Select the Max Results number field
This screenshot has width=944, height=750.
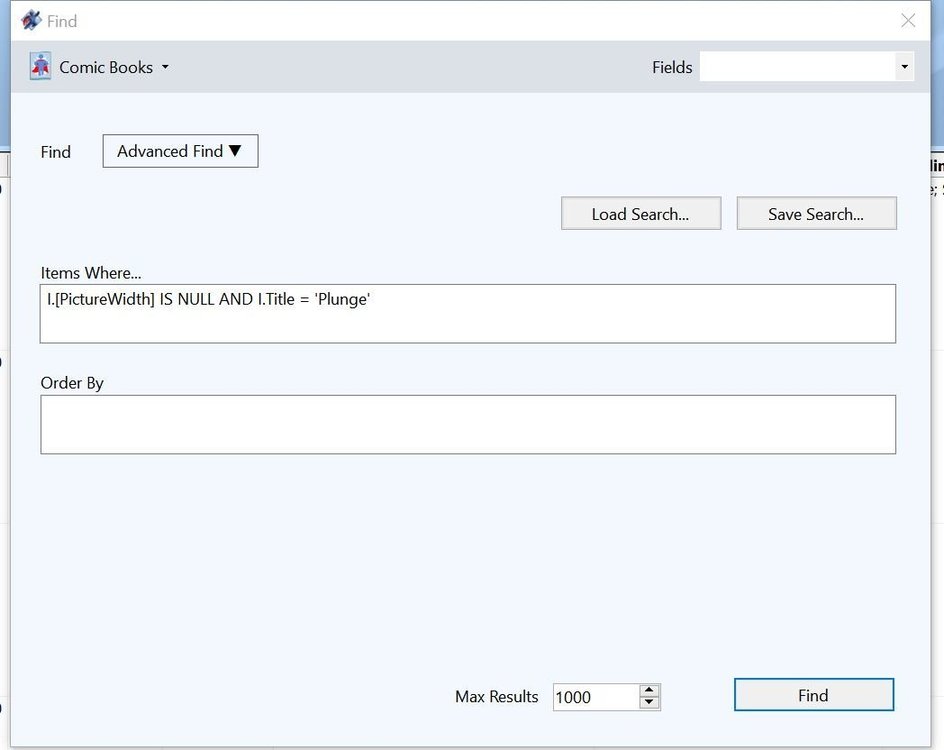click(594, 697)
